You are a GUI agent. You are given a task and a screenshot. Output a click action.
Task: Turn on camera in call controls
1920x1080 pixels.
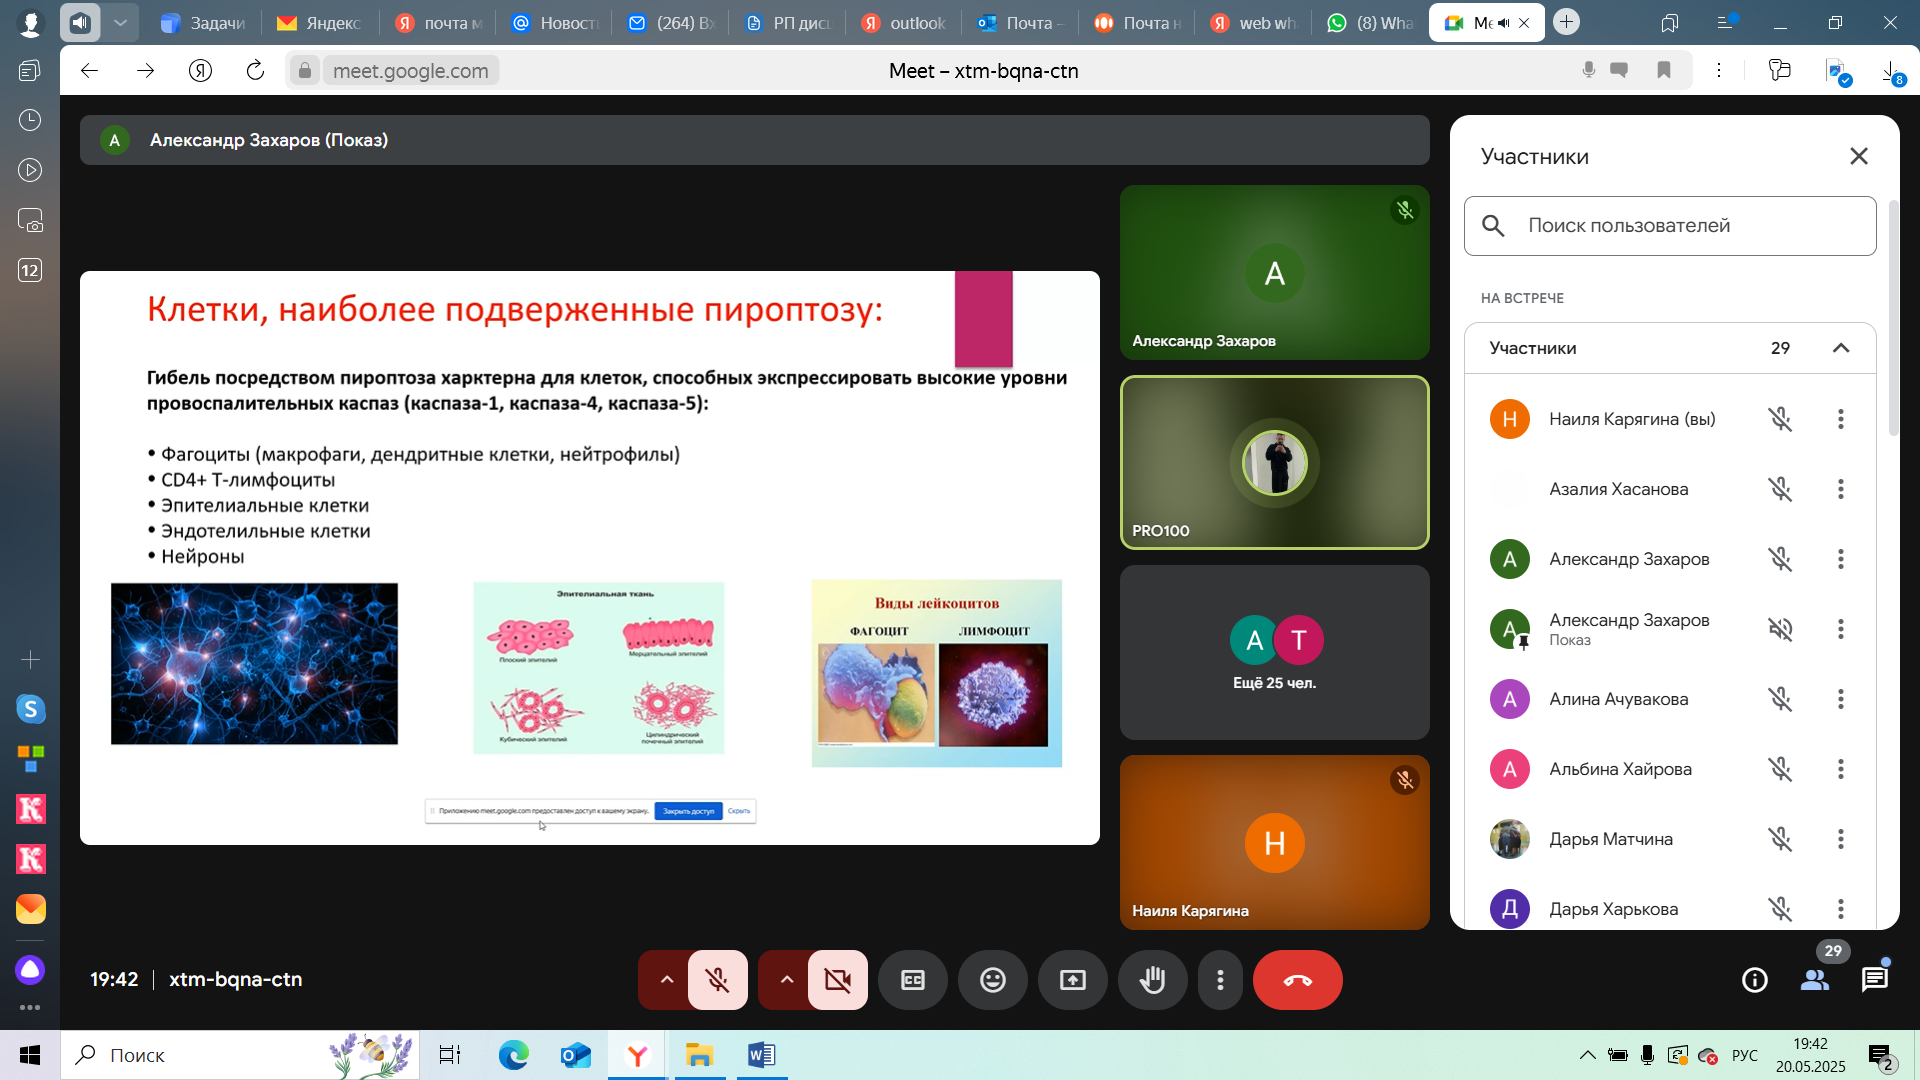(837, 980)
